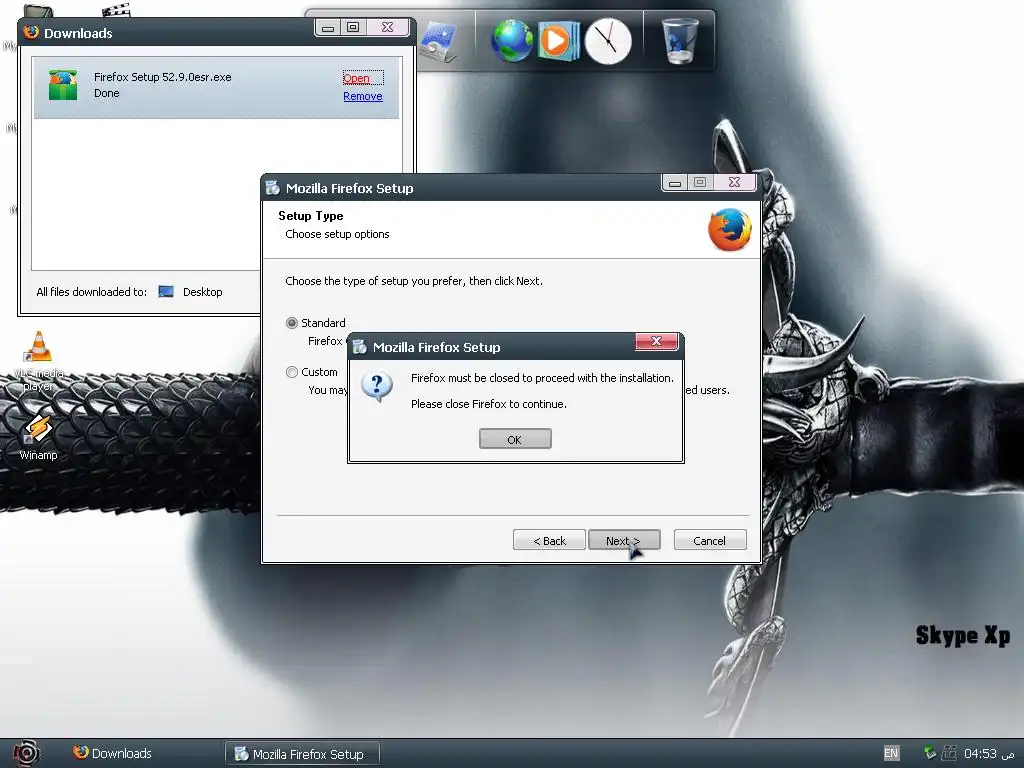Click the Back button in setup wizard

pyautogui.click(x=549, y=540)
